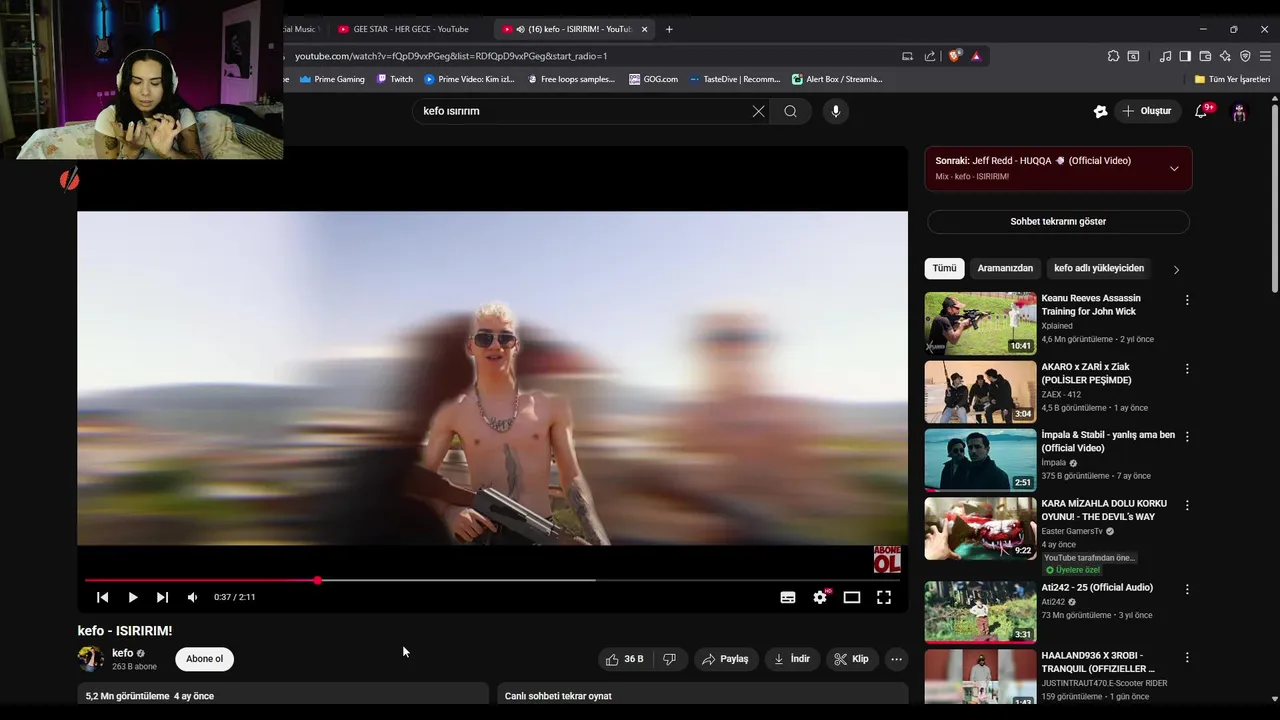Open the player settings gear

click(820, 597)
